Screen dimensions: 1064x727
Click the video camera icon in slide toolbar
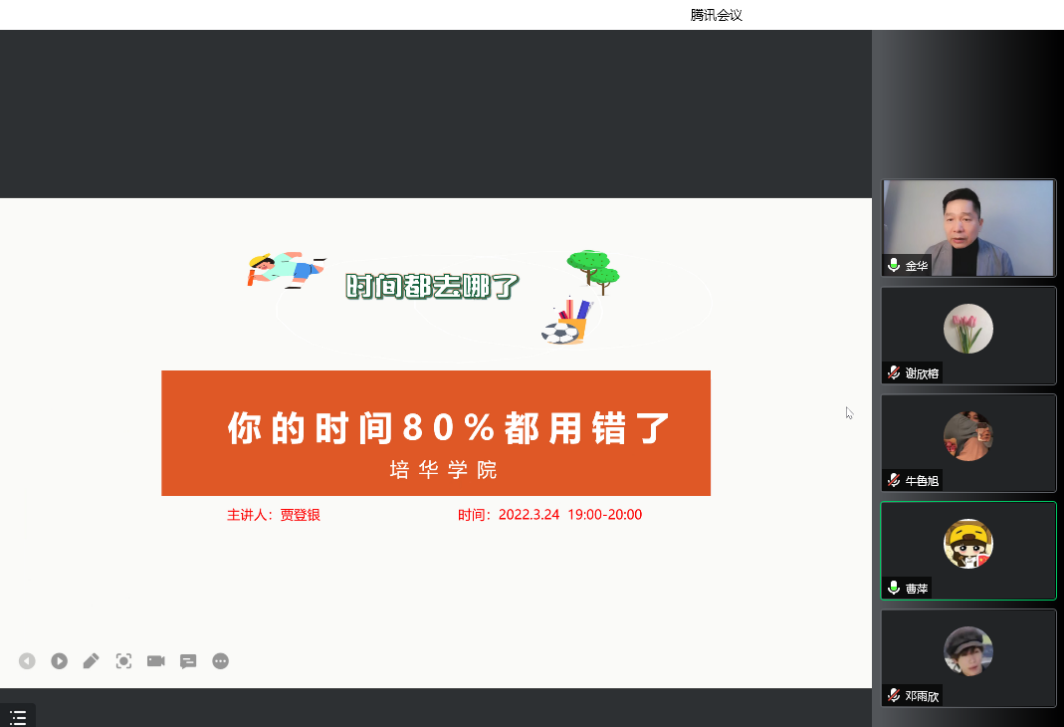coord(156,661)
